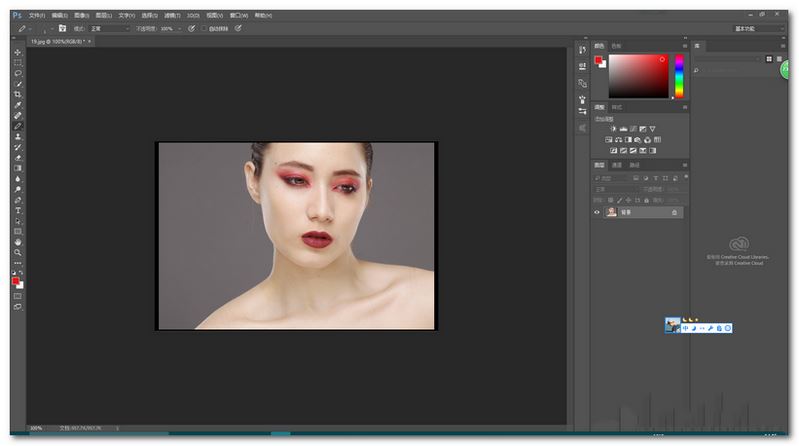Select the Crop tool
The height and width of the screenshot is (446, 799).
(17, 94)
